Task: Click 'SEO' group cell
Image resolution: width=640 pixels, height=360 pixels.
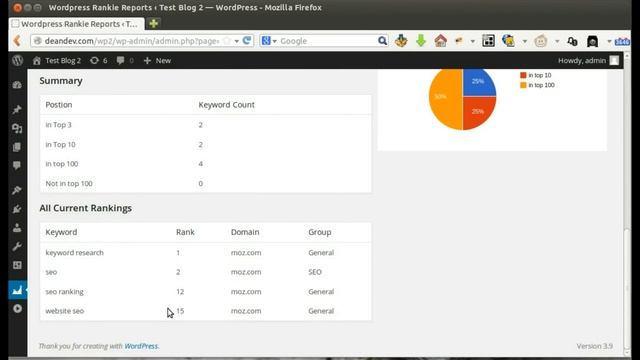Action: click(315, 272)
